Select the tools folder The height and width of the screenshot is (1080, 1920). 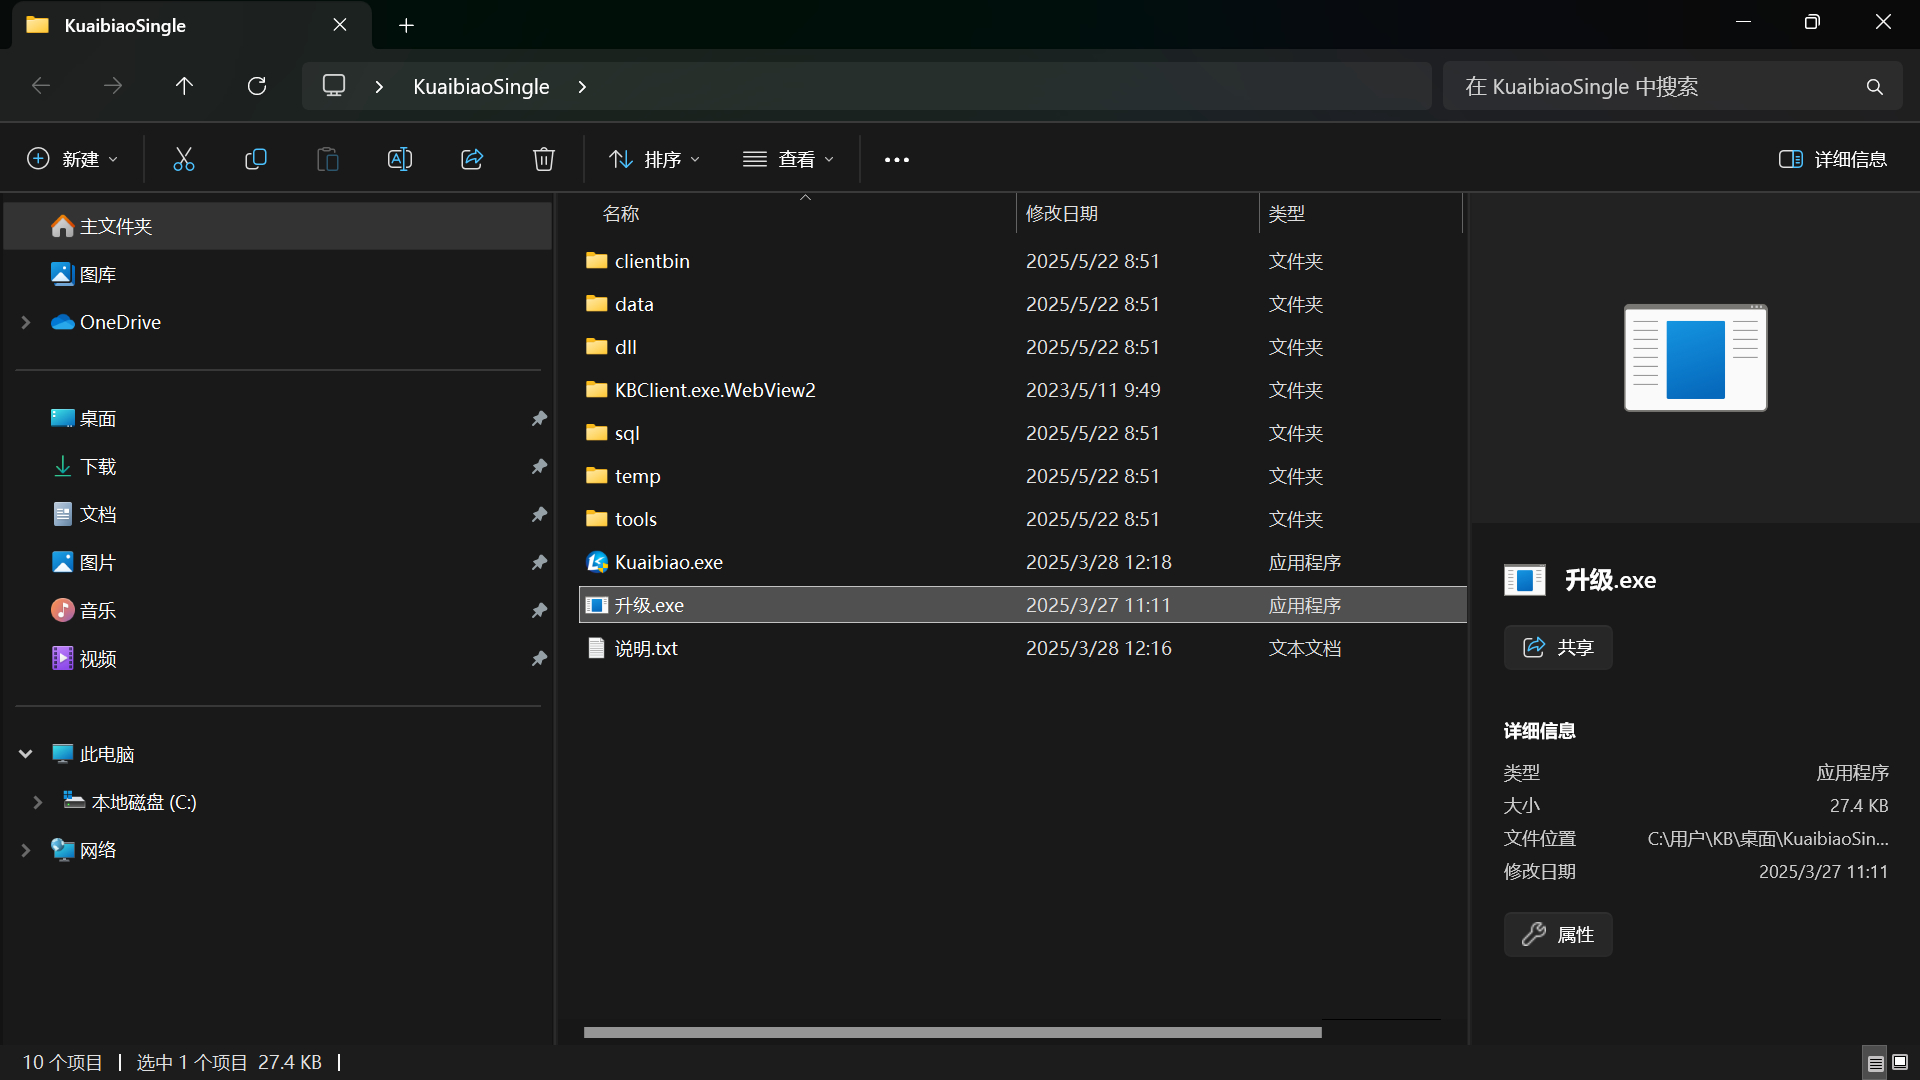(1022, 519)
